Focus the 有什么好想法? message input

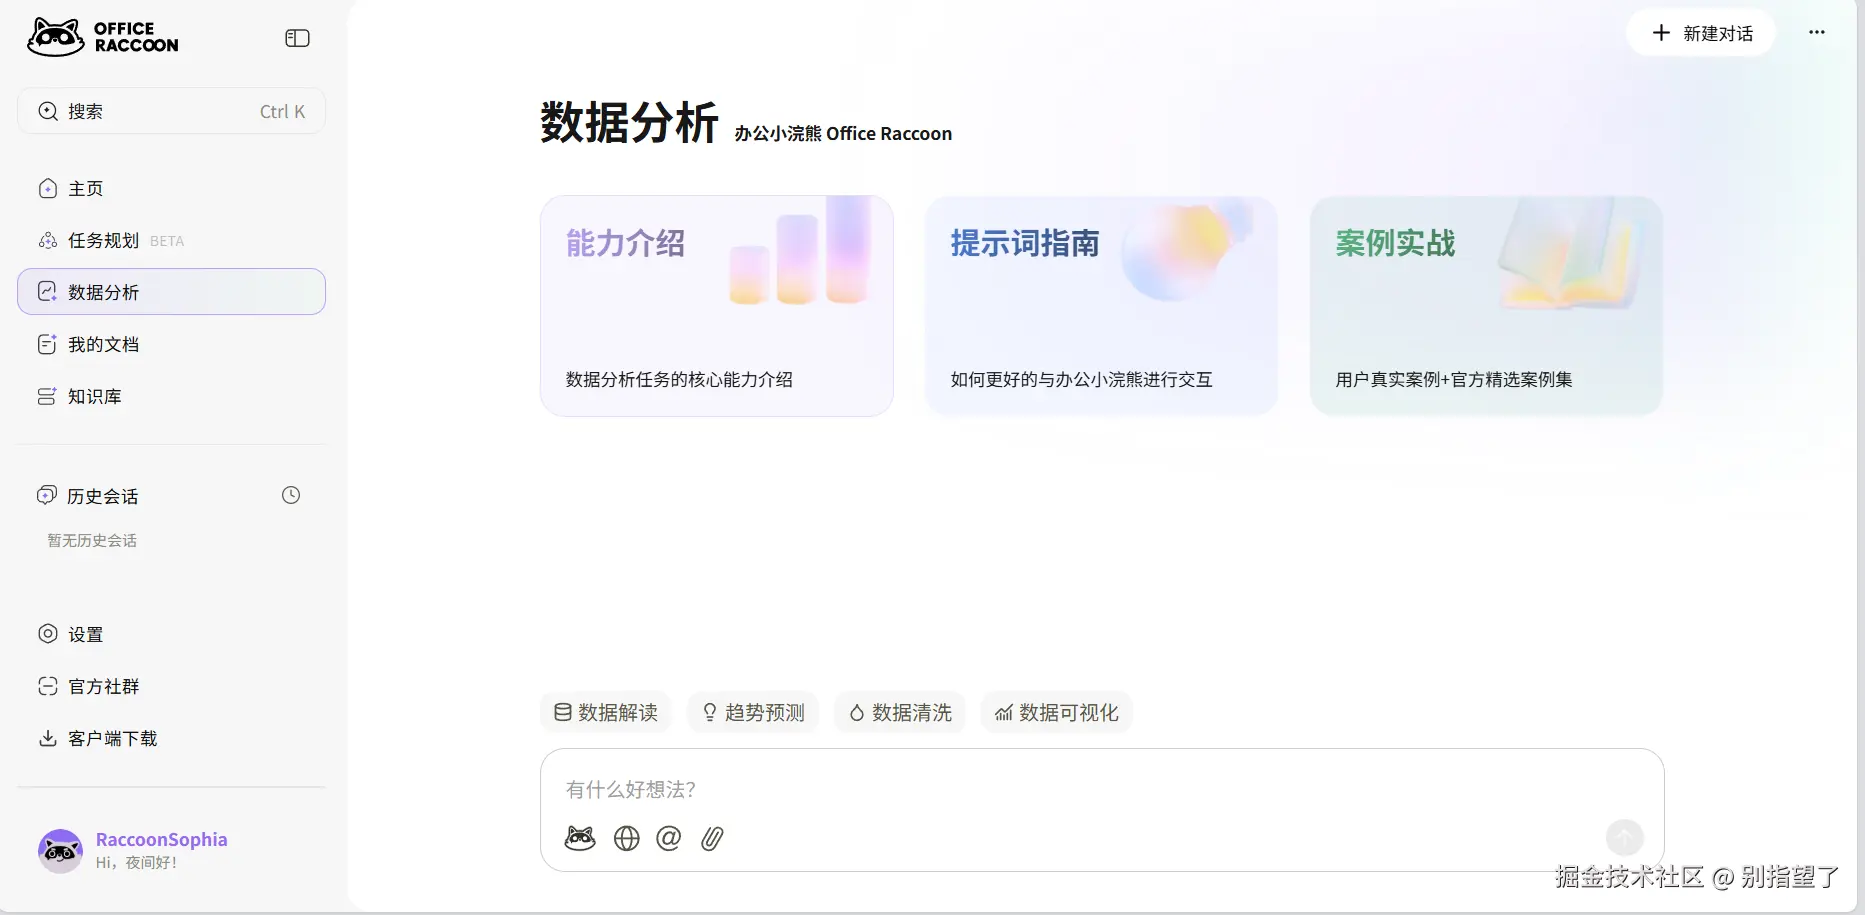pos(1101,790)
